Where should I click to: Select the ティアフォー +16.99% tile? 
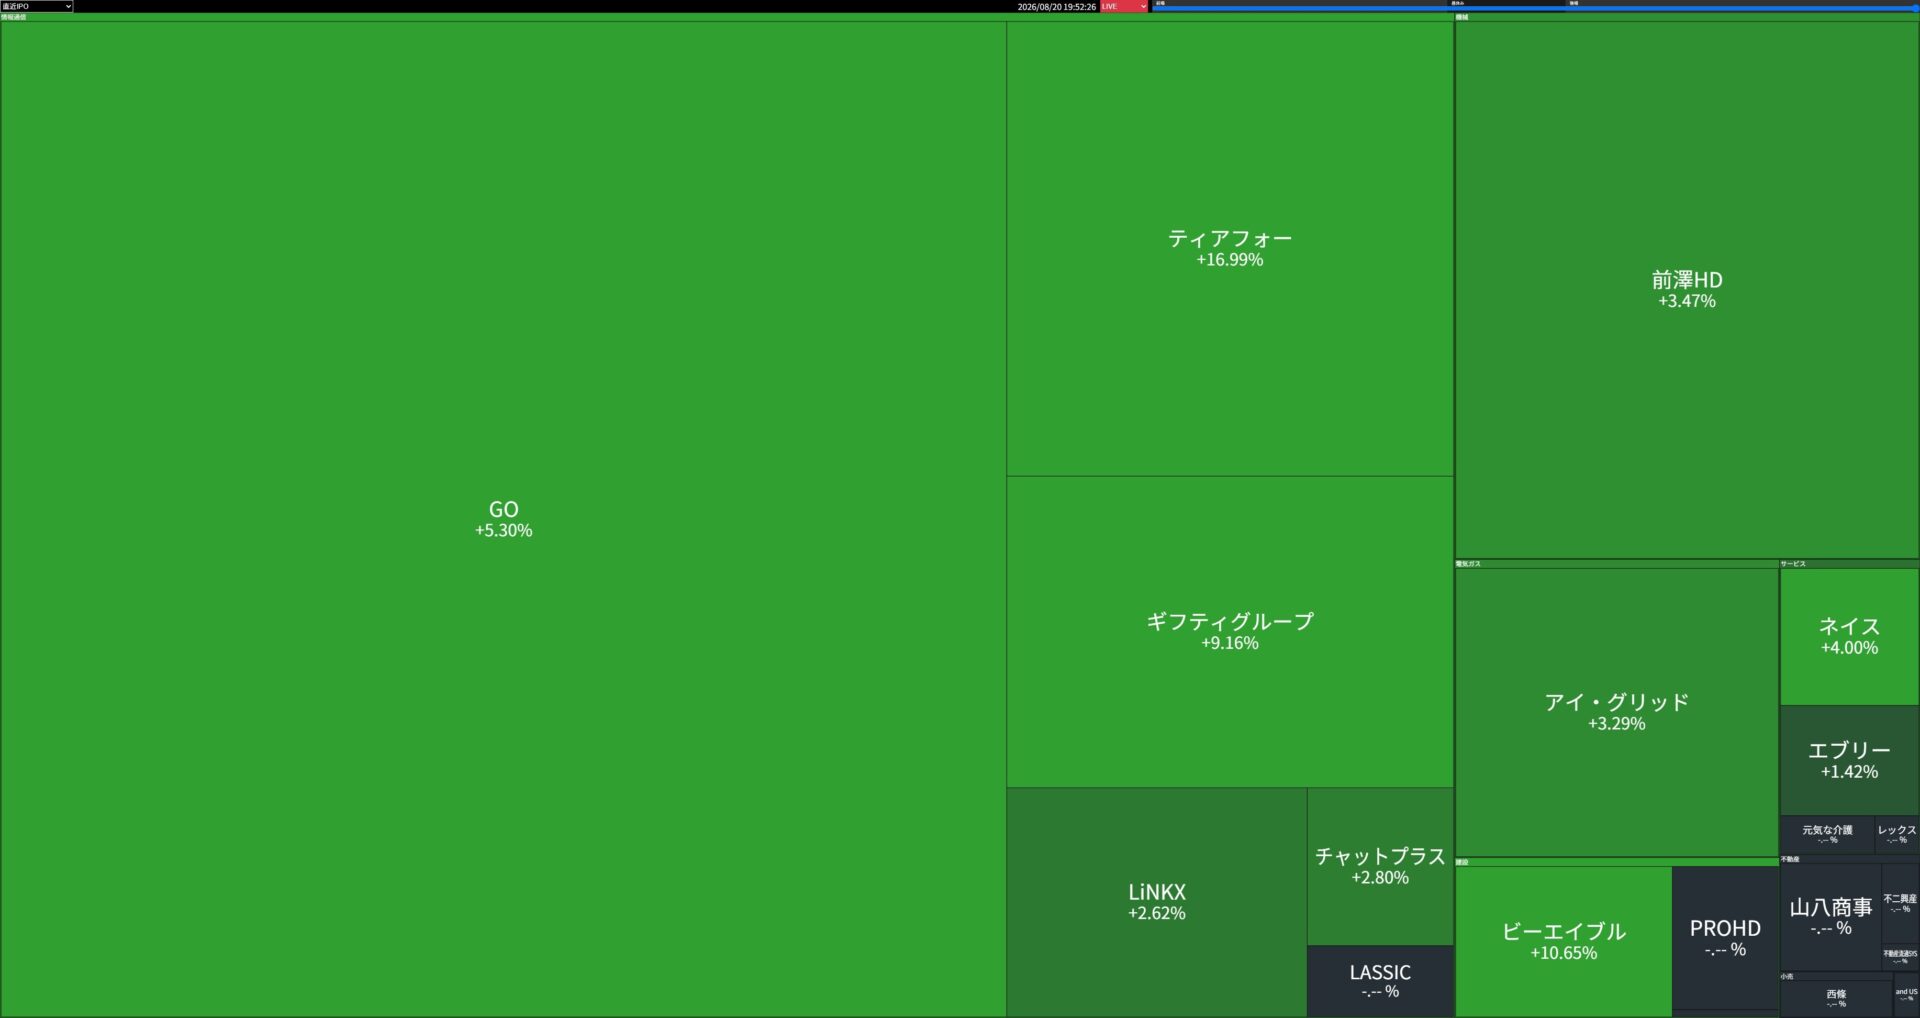coord(1230,248)
